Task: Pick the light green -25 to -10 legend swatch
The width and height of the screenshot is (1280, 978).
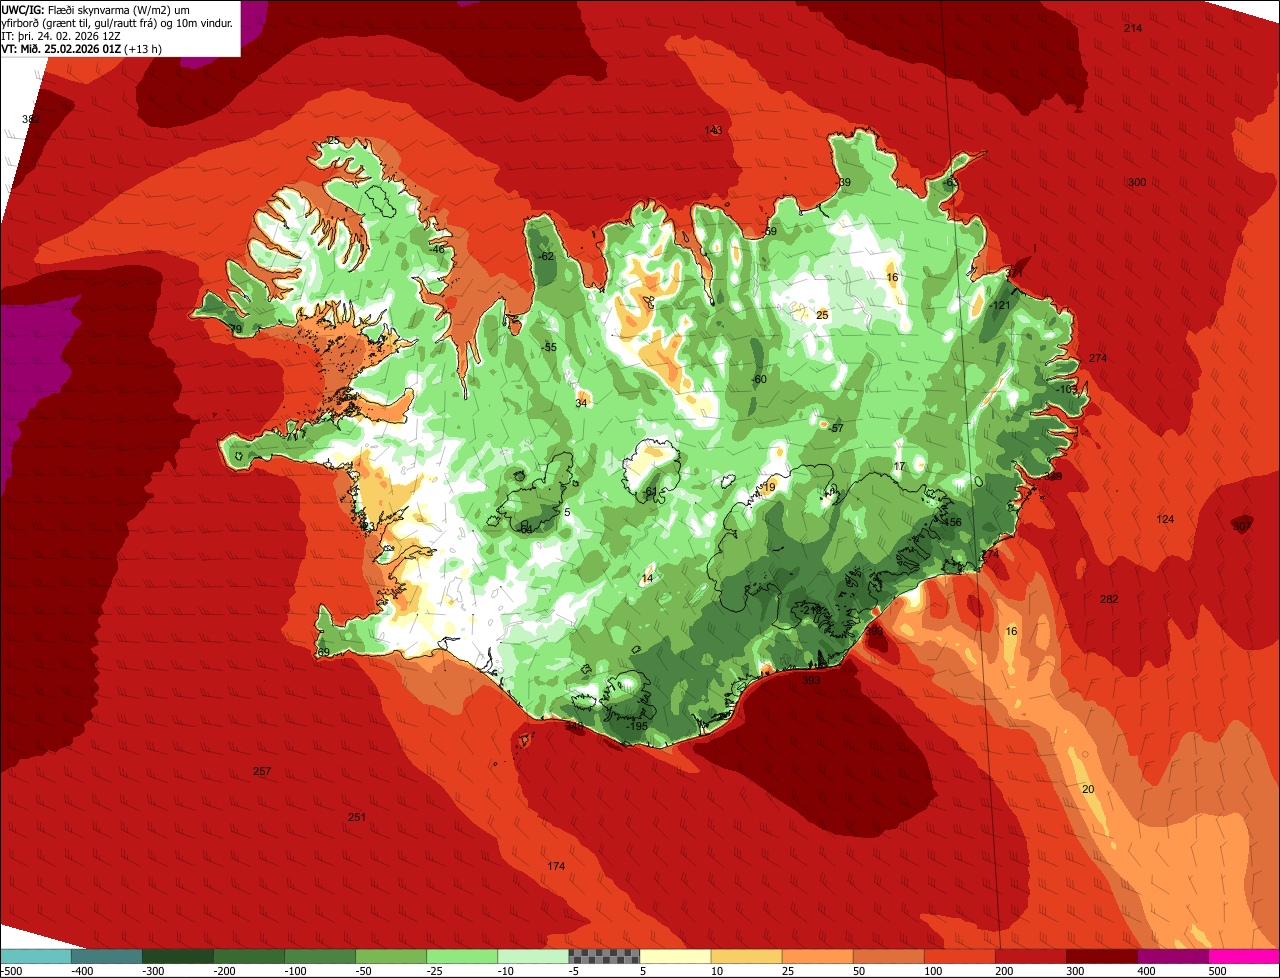Action: click(462, 956)
